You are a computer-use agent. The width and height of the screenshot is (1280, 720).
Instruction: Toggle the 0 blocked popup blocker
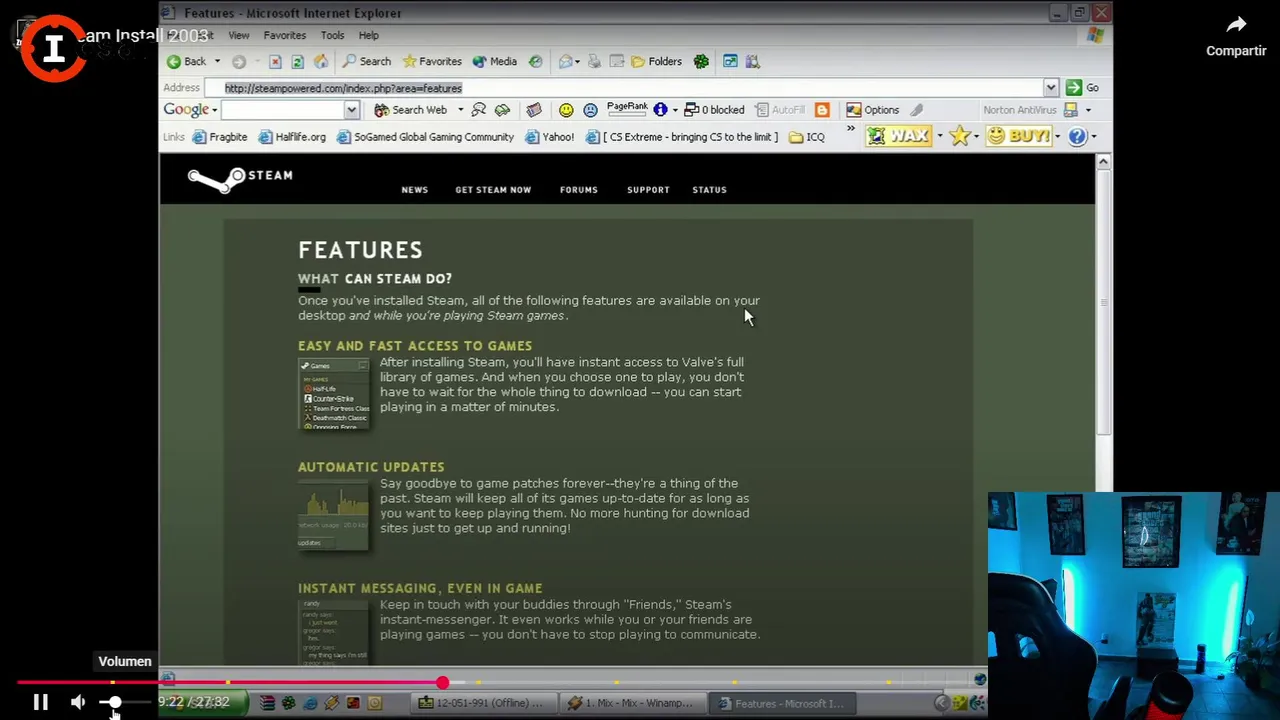pyautogui.click(x=714, y=110)
